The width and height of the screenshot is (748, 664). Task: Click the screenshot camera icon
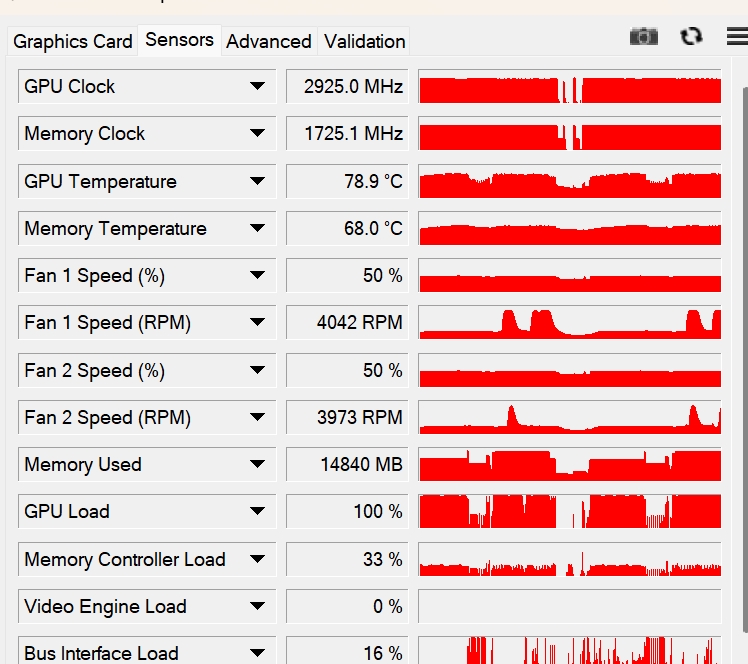coord(643,36)
